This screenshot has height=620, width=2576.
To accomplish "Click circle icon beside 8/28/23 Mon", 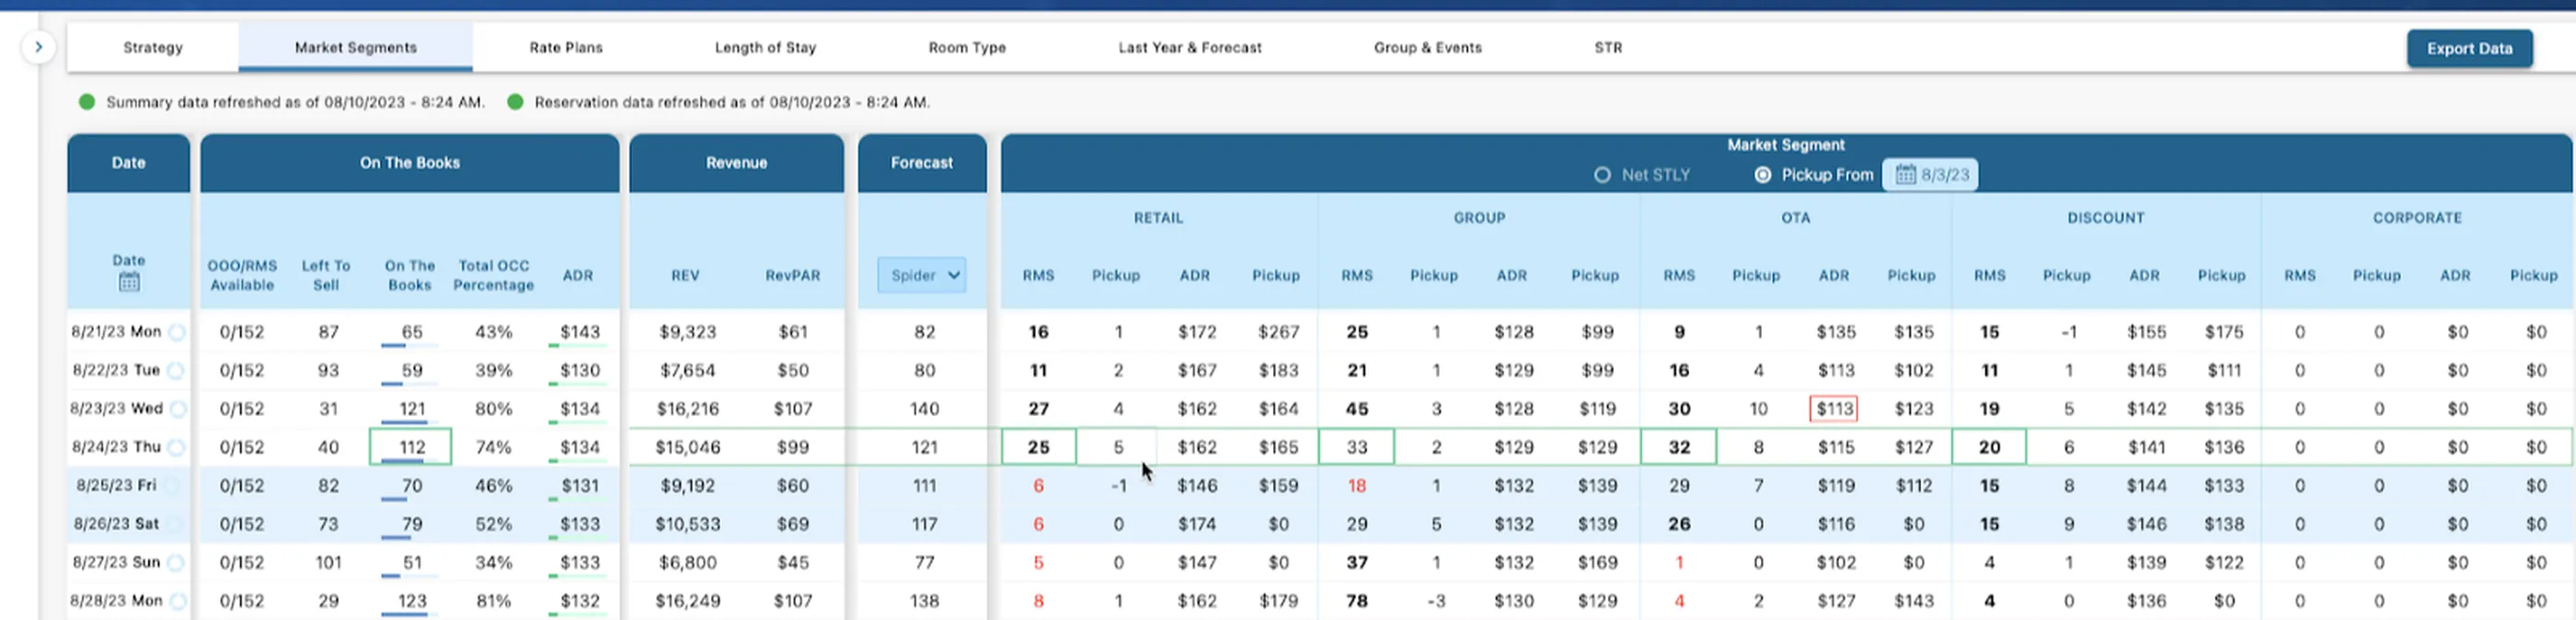I will click(x=178, y=602).
